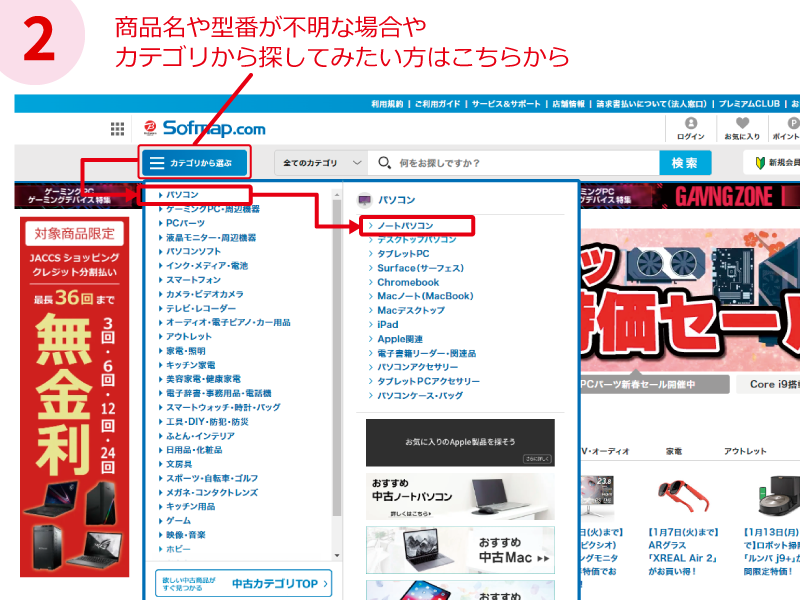Open the Macノート(MacBook) link
800x600 pixels.
point(425,296)
